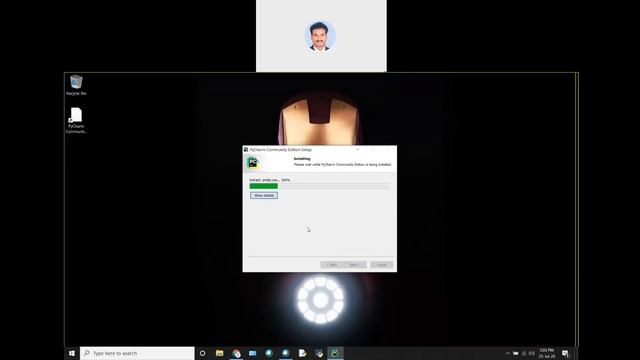640x360 pixels.
Task: Open Cortana circle icon on taskbar
Action: (202, 353)
